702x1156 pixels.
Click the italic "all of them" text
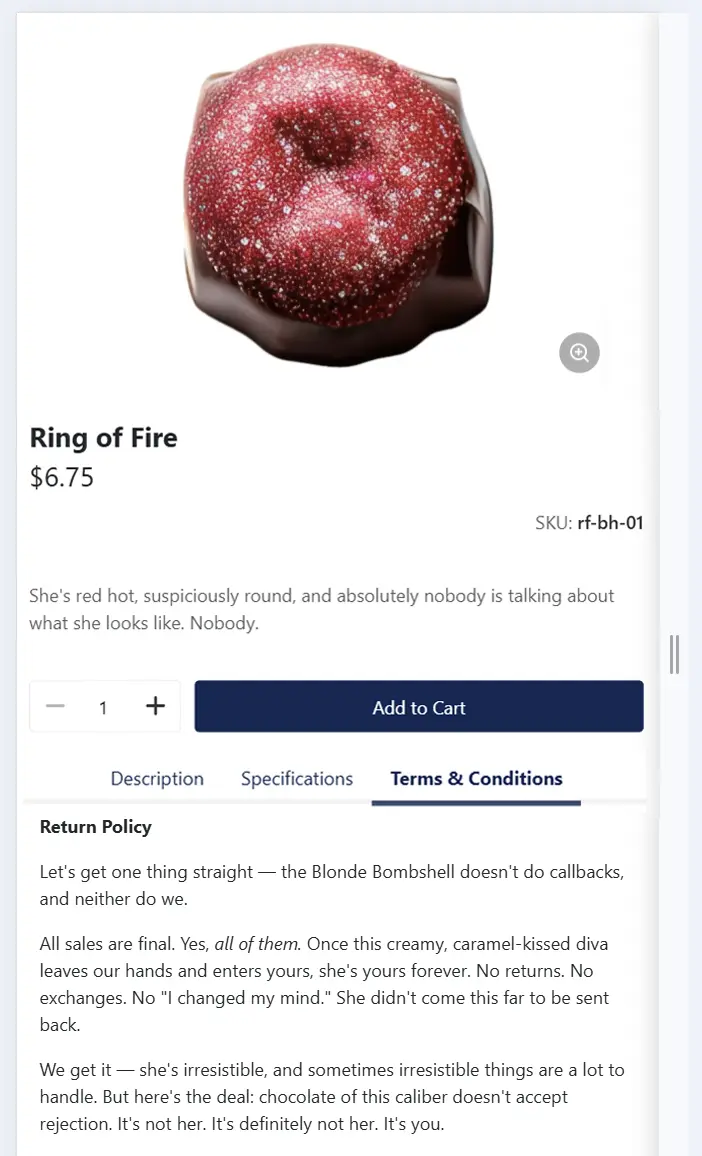tap(257, 944)
